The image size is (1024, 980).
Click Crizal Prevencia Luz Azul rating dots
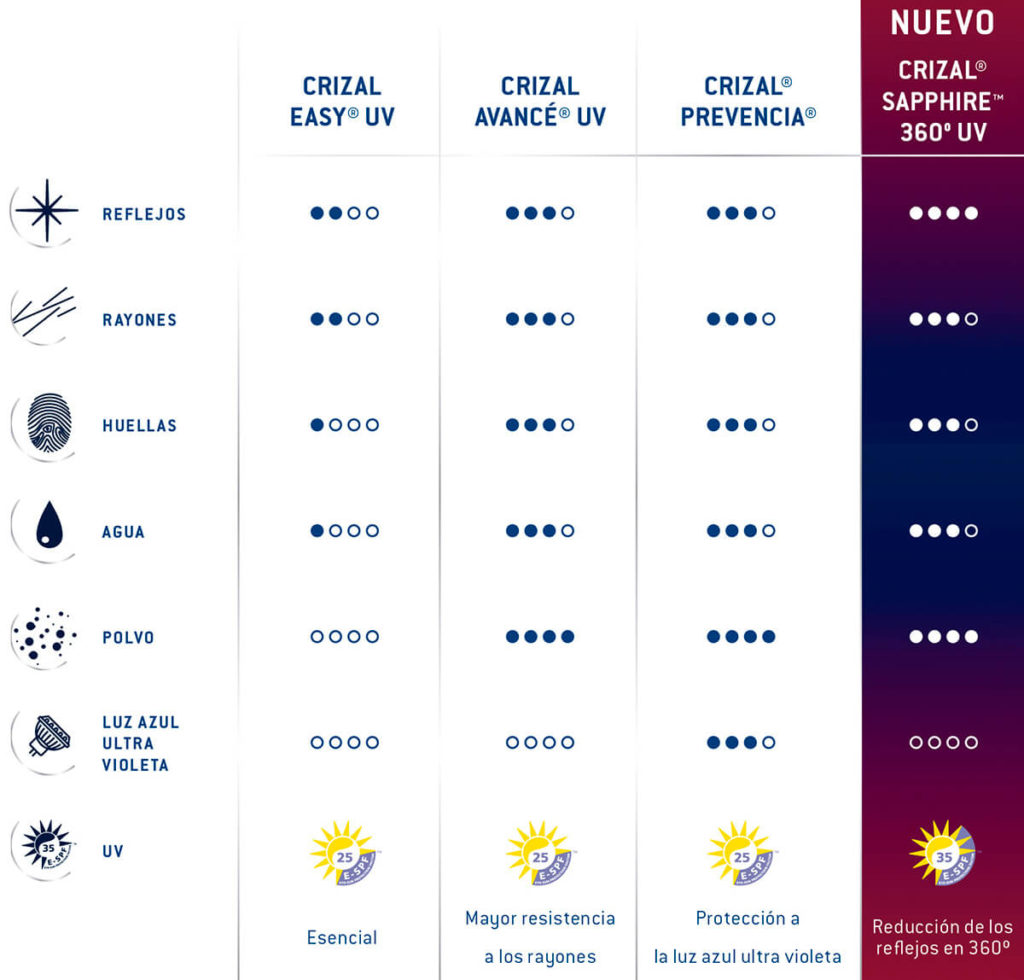point(741,742)
